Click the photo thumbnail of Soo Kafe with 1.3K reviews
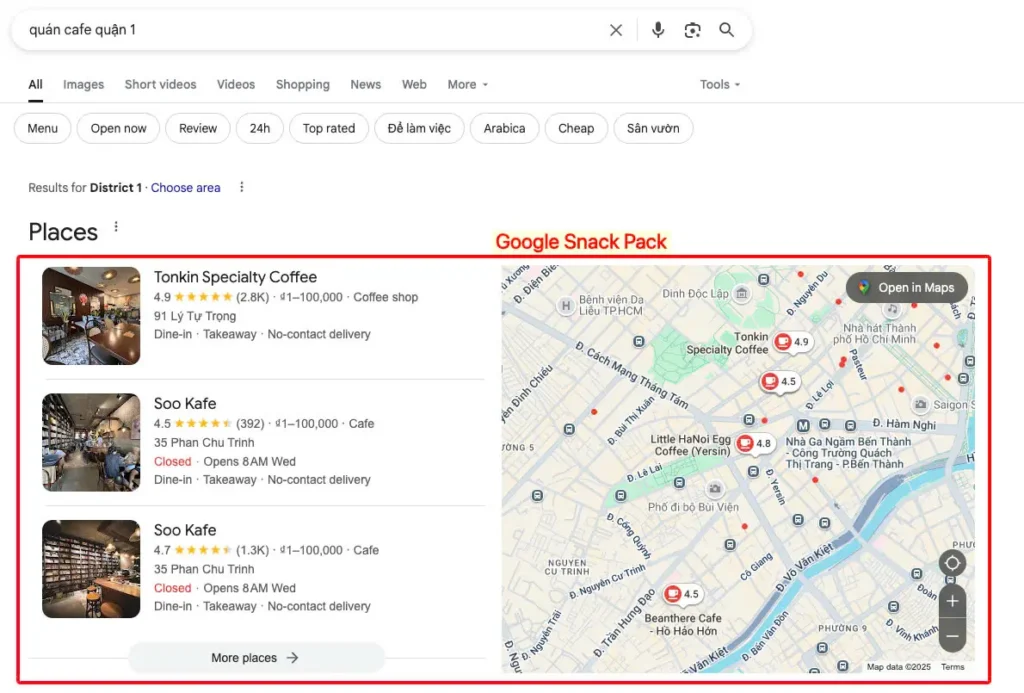Viewport: 1024px width, 693px height. (x=91, y=569)
